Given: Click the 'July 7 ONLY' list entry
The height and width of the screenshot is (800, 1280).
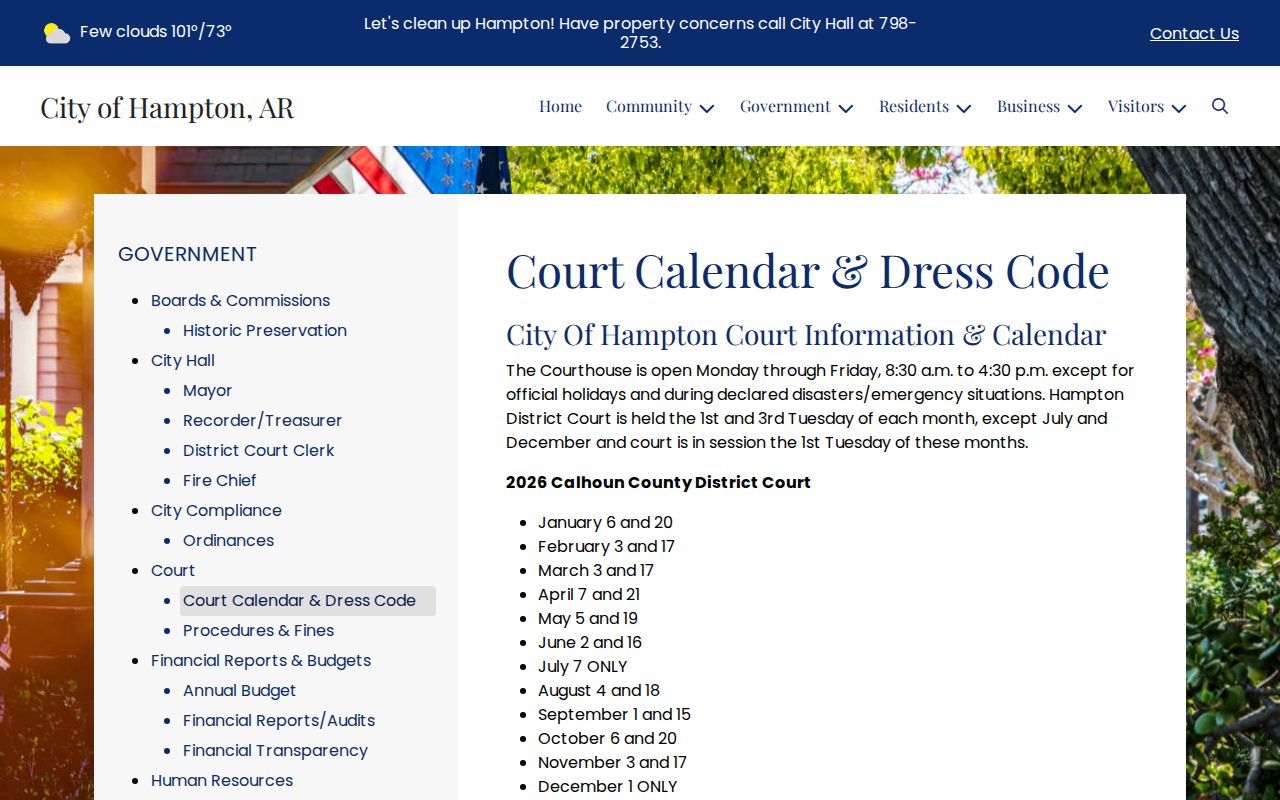Looking at the screenshot, I should point(582,666).
